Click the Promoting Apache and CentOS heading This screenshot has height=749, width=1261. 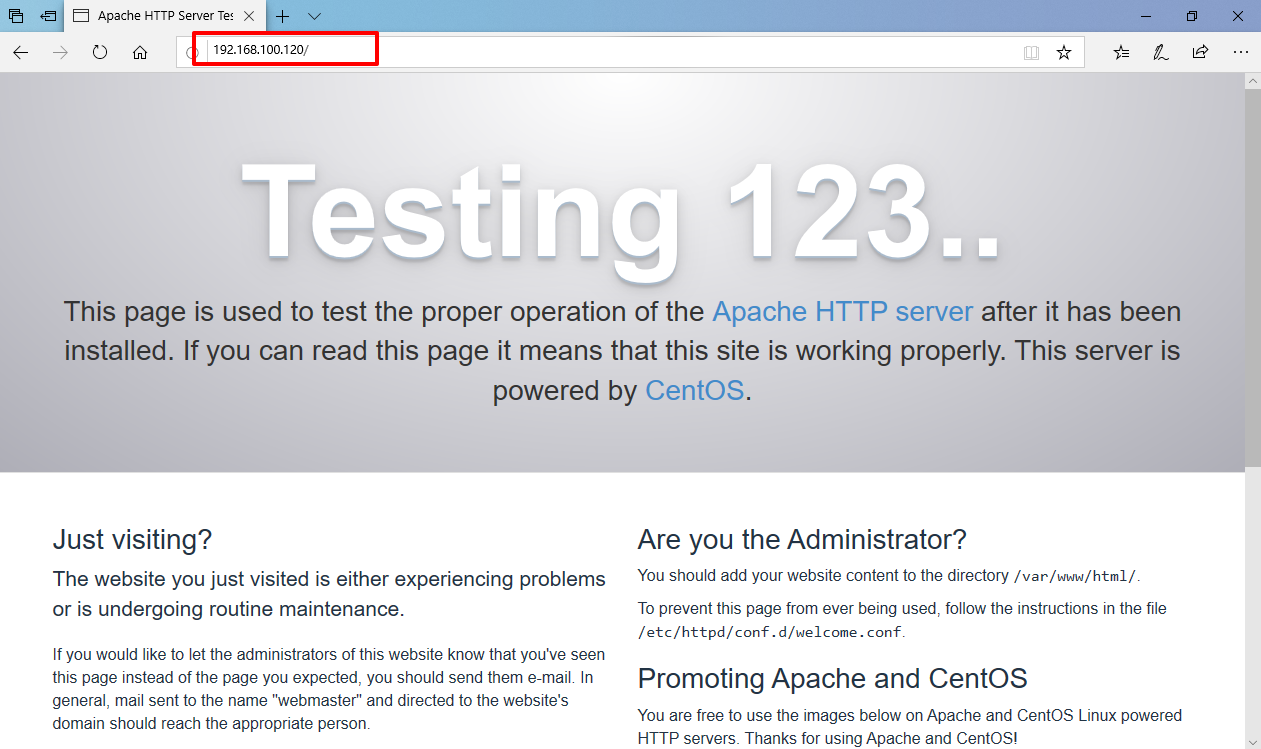point(832,679)
